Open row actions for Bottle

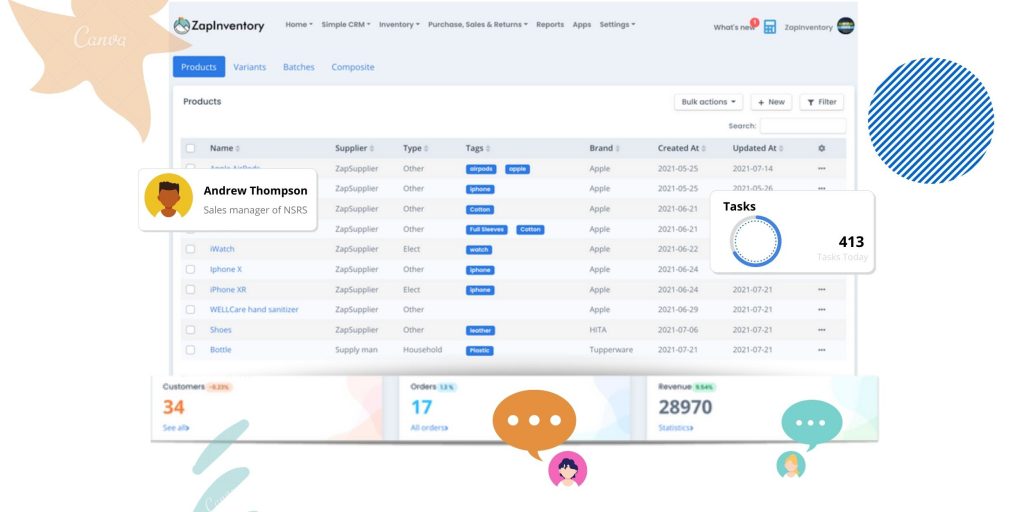click(822, 350)
